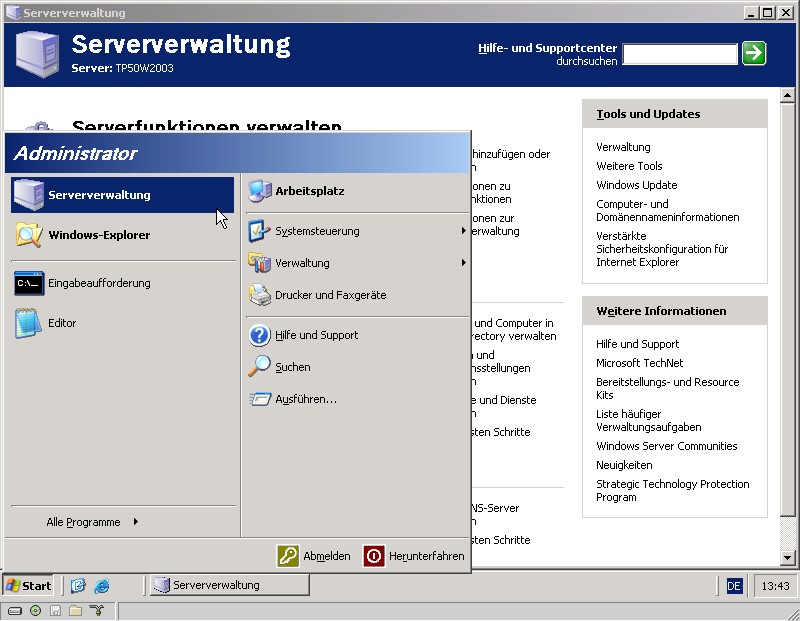Click the Start button

pos(29,585)
